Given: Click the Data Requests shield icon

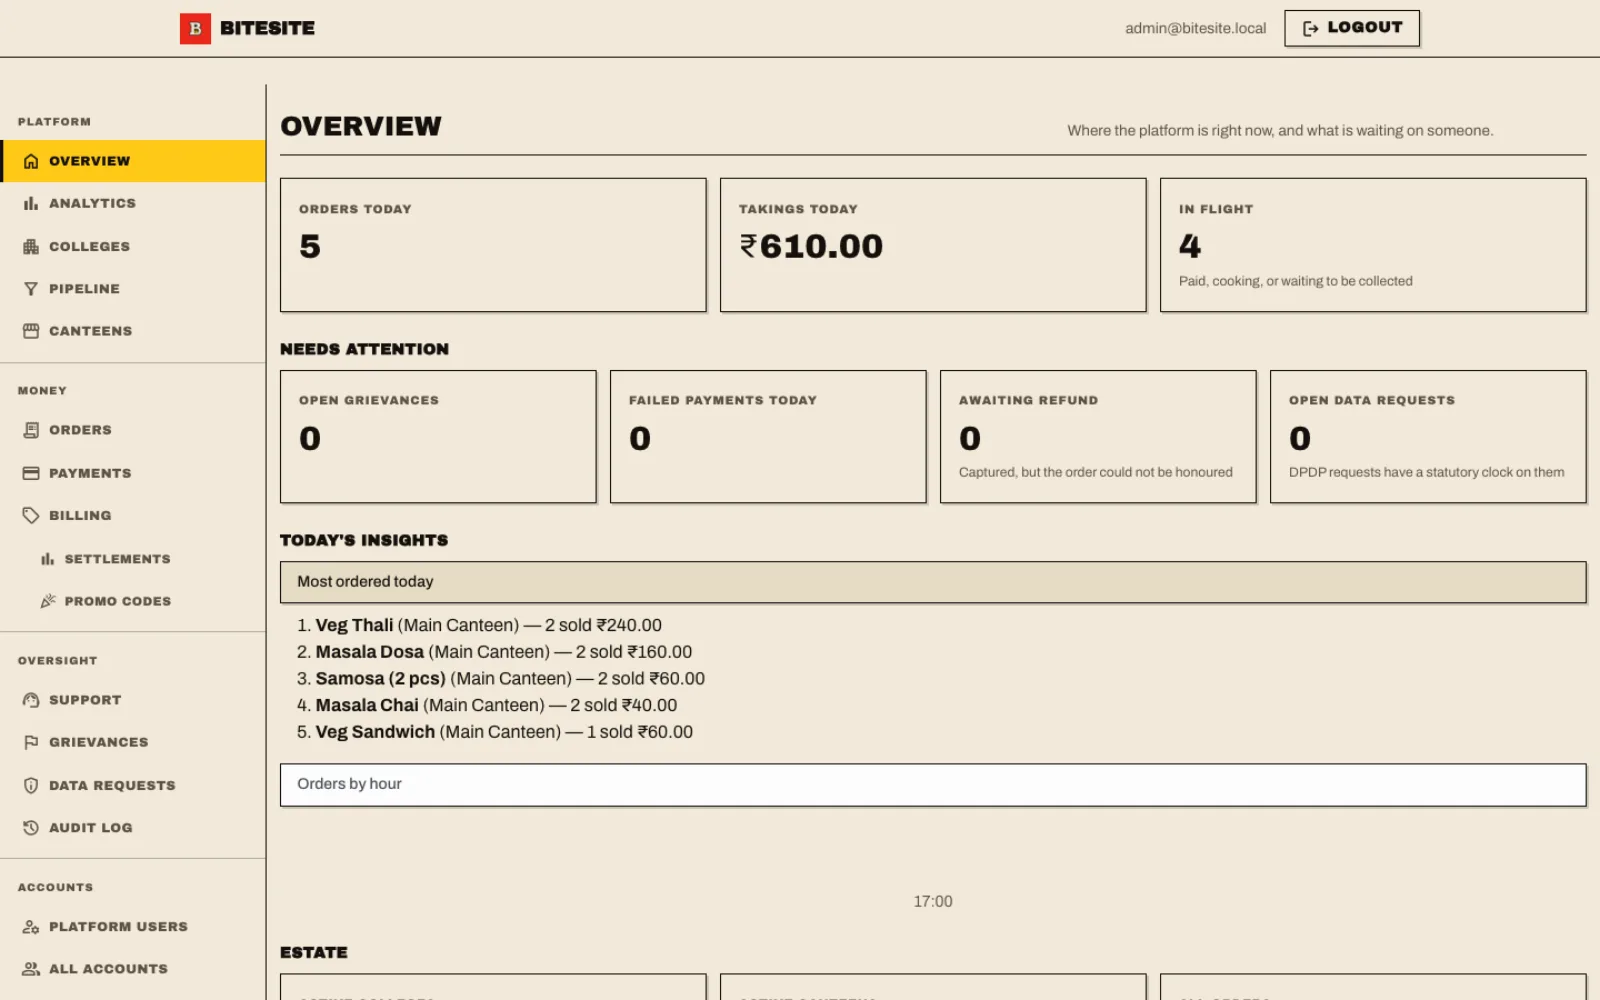Looking at the screenshot, I should [x=31, y=785].
